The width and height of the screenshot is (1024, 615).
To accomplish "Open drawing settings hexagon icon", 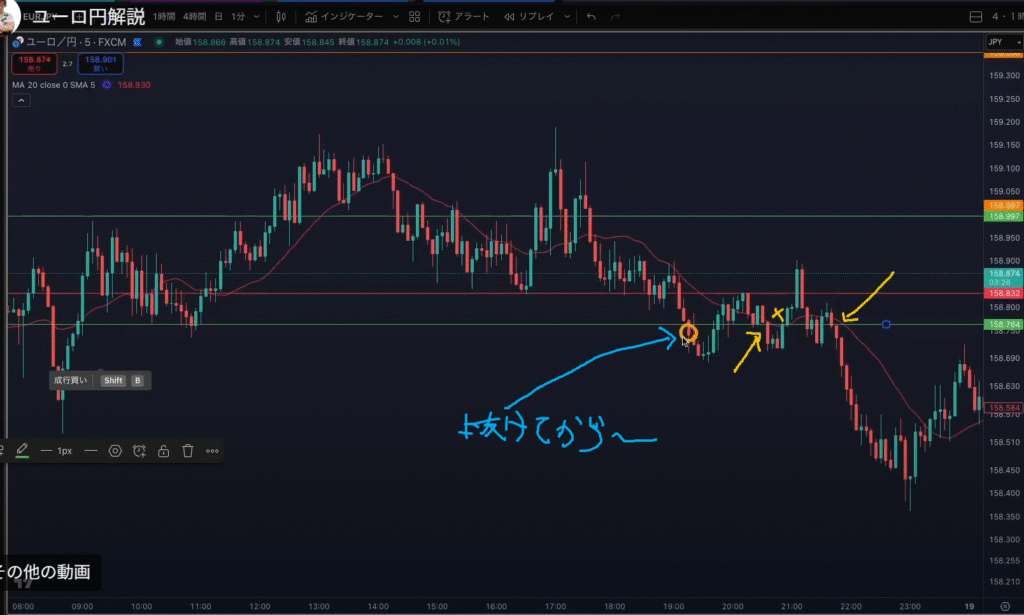I will [115, 451].
